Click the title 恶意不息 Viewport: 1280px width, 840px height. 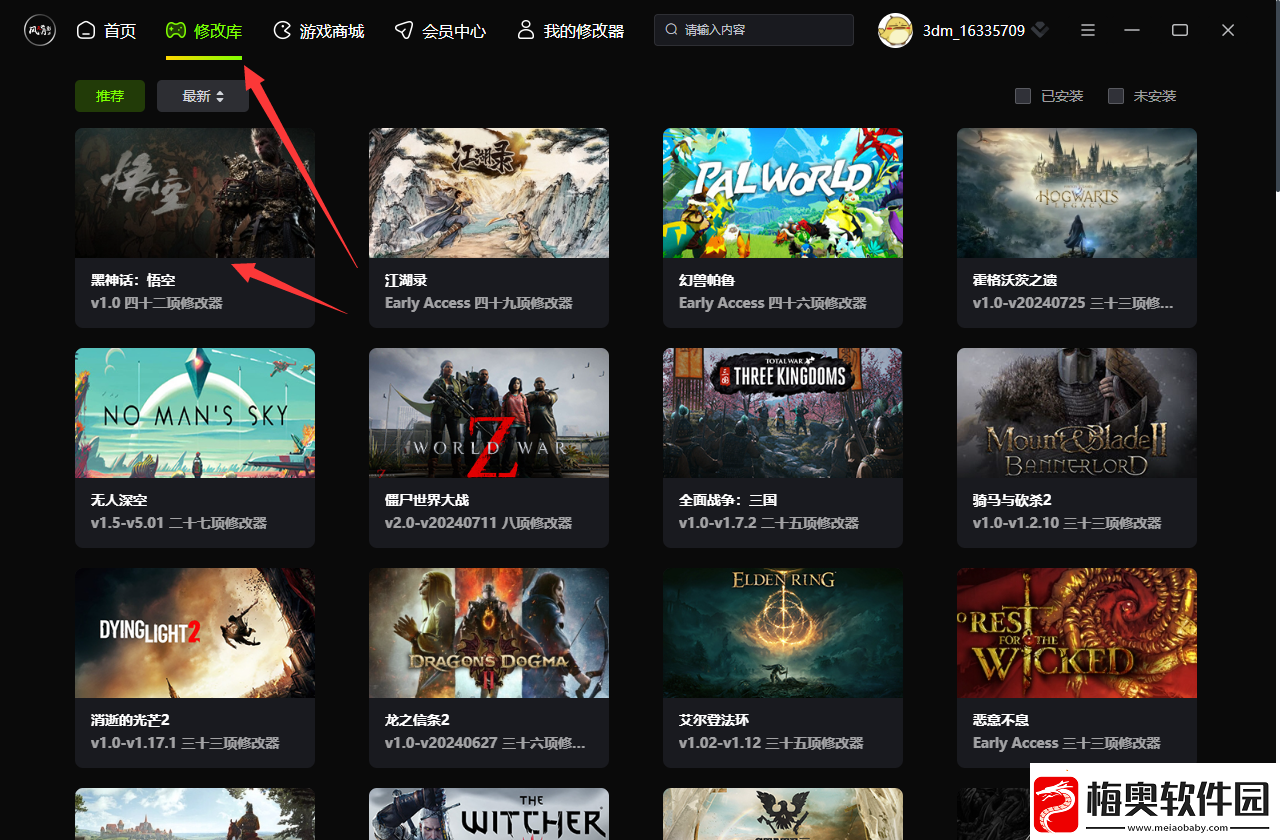[1001, 720]
